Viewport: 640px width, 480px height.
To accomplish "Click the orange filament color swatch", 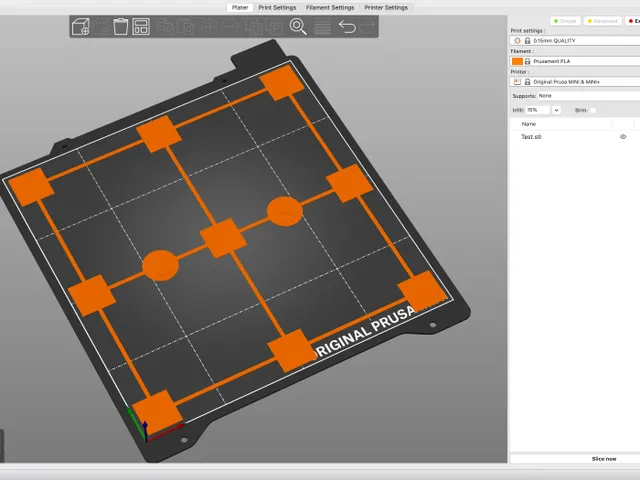I will pyautogui.click(x=517, y=61).
